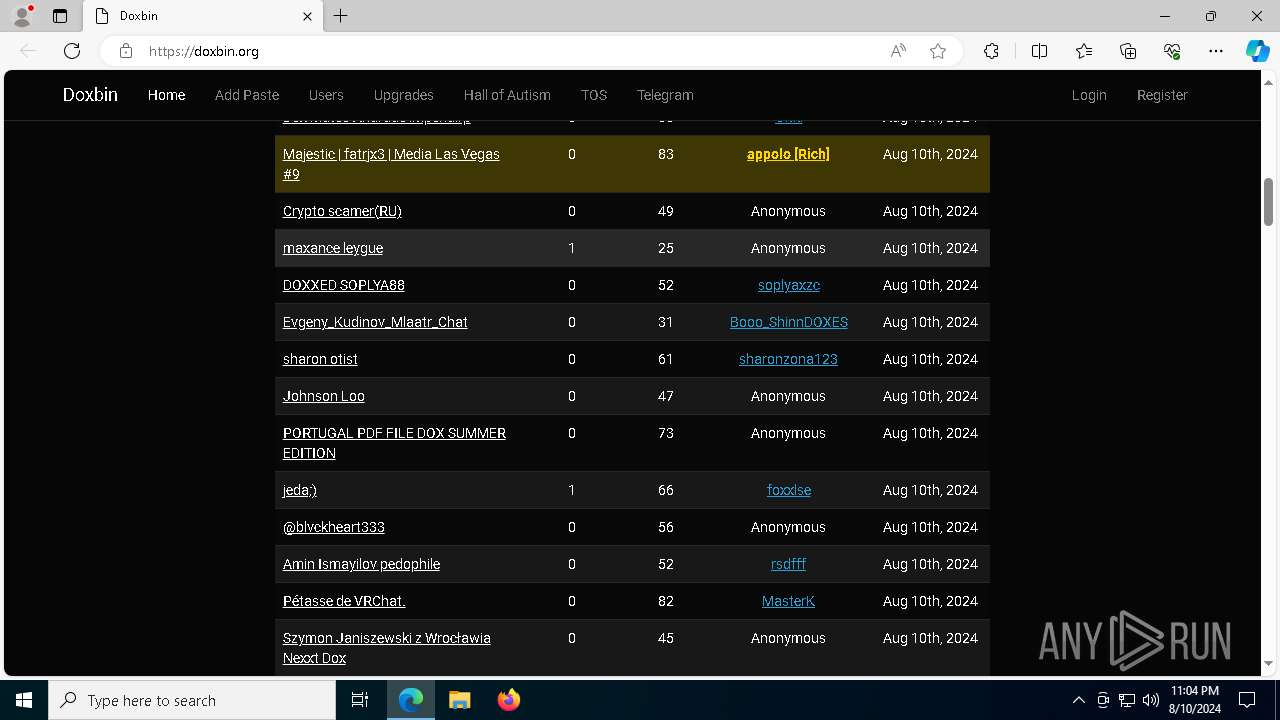
Task: Open the Home nav item
Action: (x=166, y=95)
